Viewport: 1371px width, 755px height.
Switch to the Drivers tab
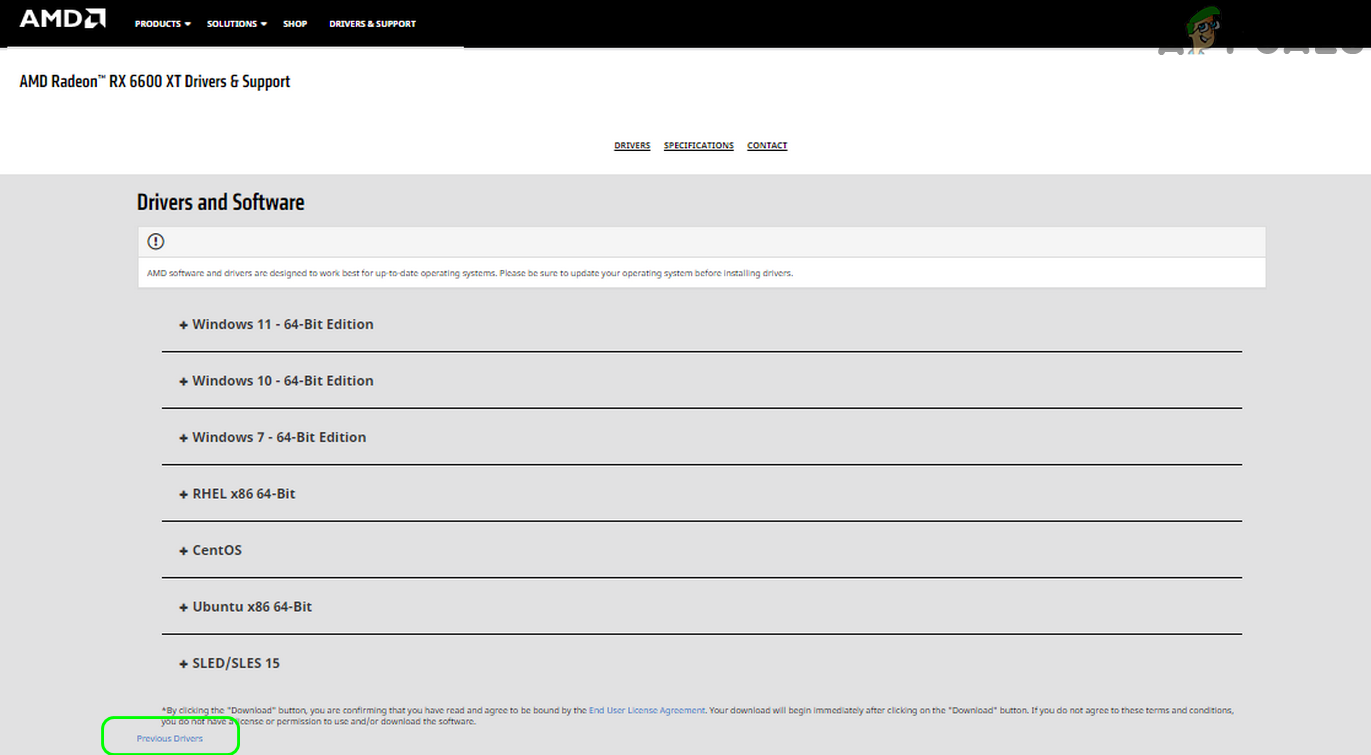click(x=632, y=146)
